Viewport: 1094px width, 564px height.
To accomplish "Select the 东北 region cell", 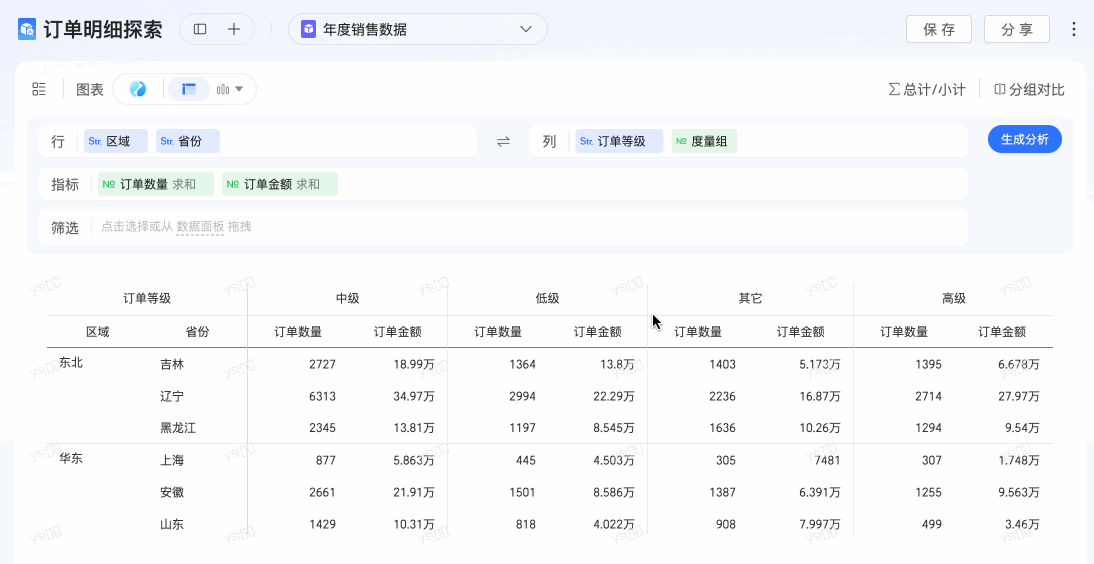I will point(71,363).
